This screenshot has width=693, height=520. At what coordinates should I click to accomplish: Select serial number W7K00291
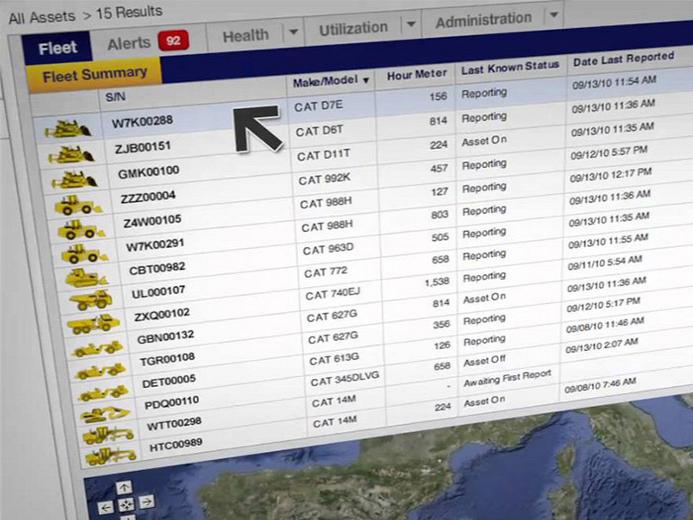pos(155,245)
